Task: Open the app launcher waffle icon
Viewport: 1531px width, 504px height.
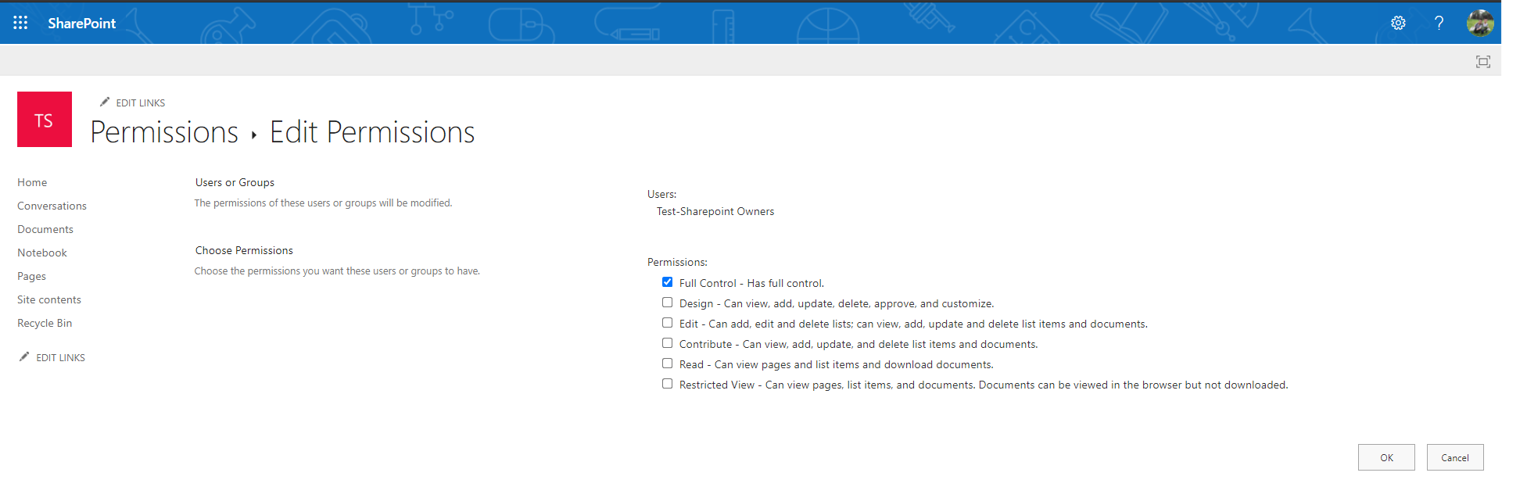Action: pos(20,23)
